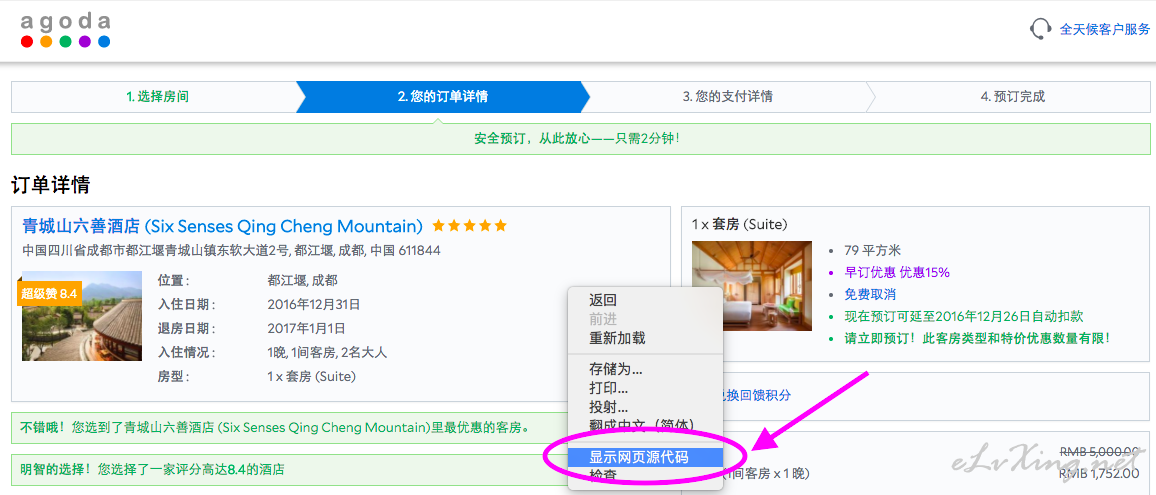Viewport: 1156px width, 495px height.
Task: Click the customer service headset icon
Action: coord(1040,29)
